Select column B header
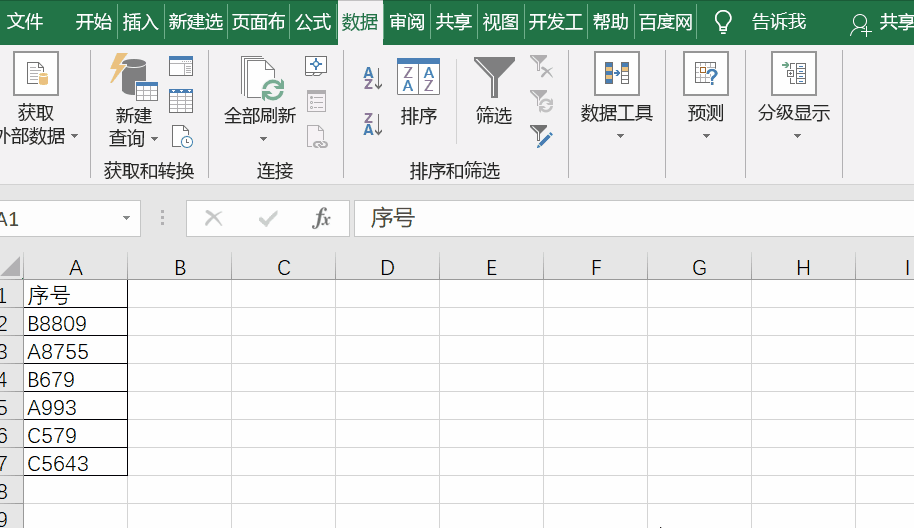 pyautogui.click(x=180, y=267)
